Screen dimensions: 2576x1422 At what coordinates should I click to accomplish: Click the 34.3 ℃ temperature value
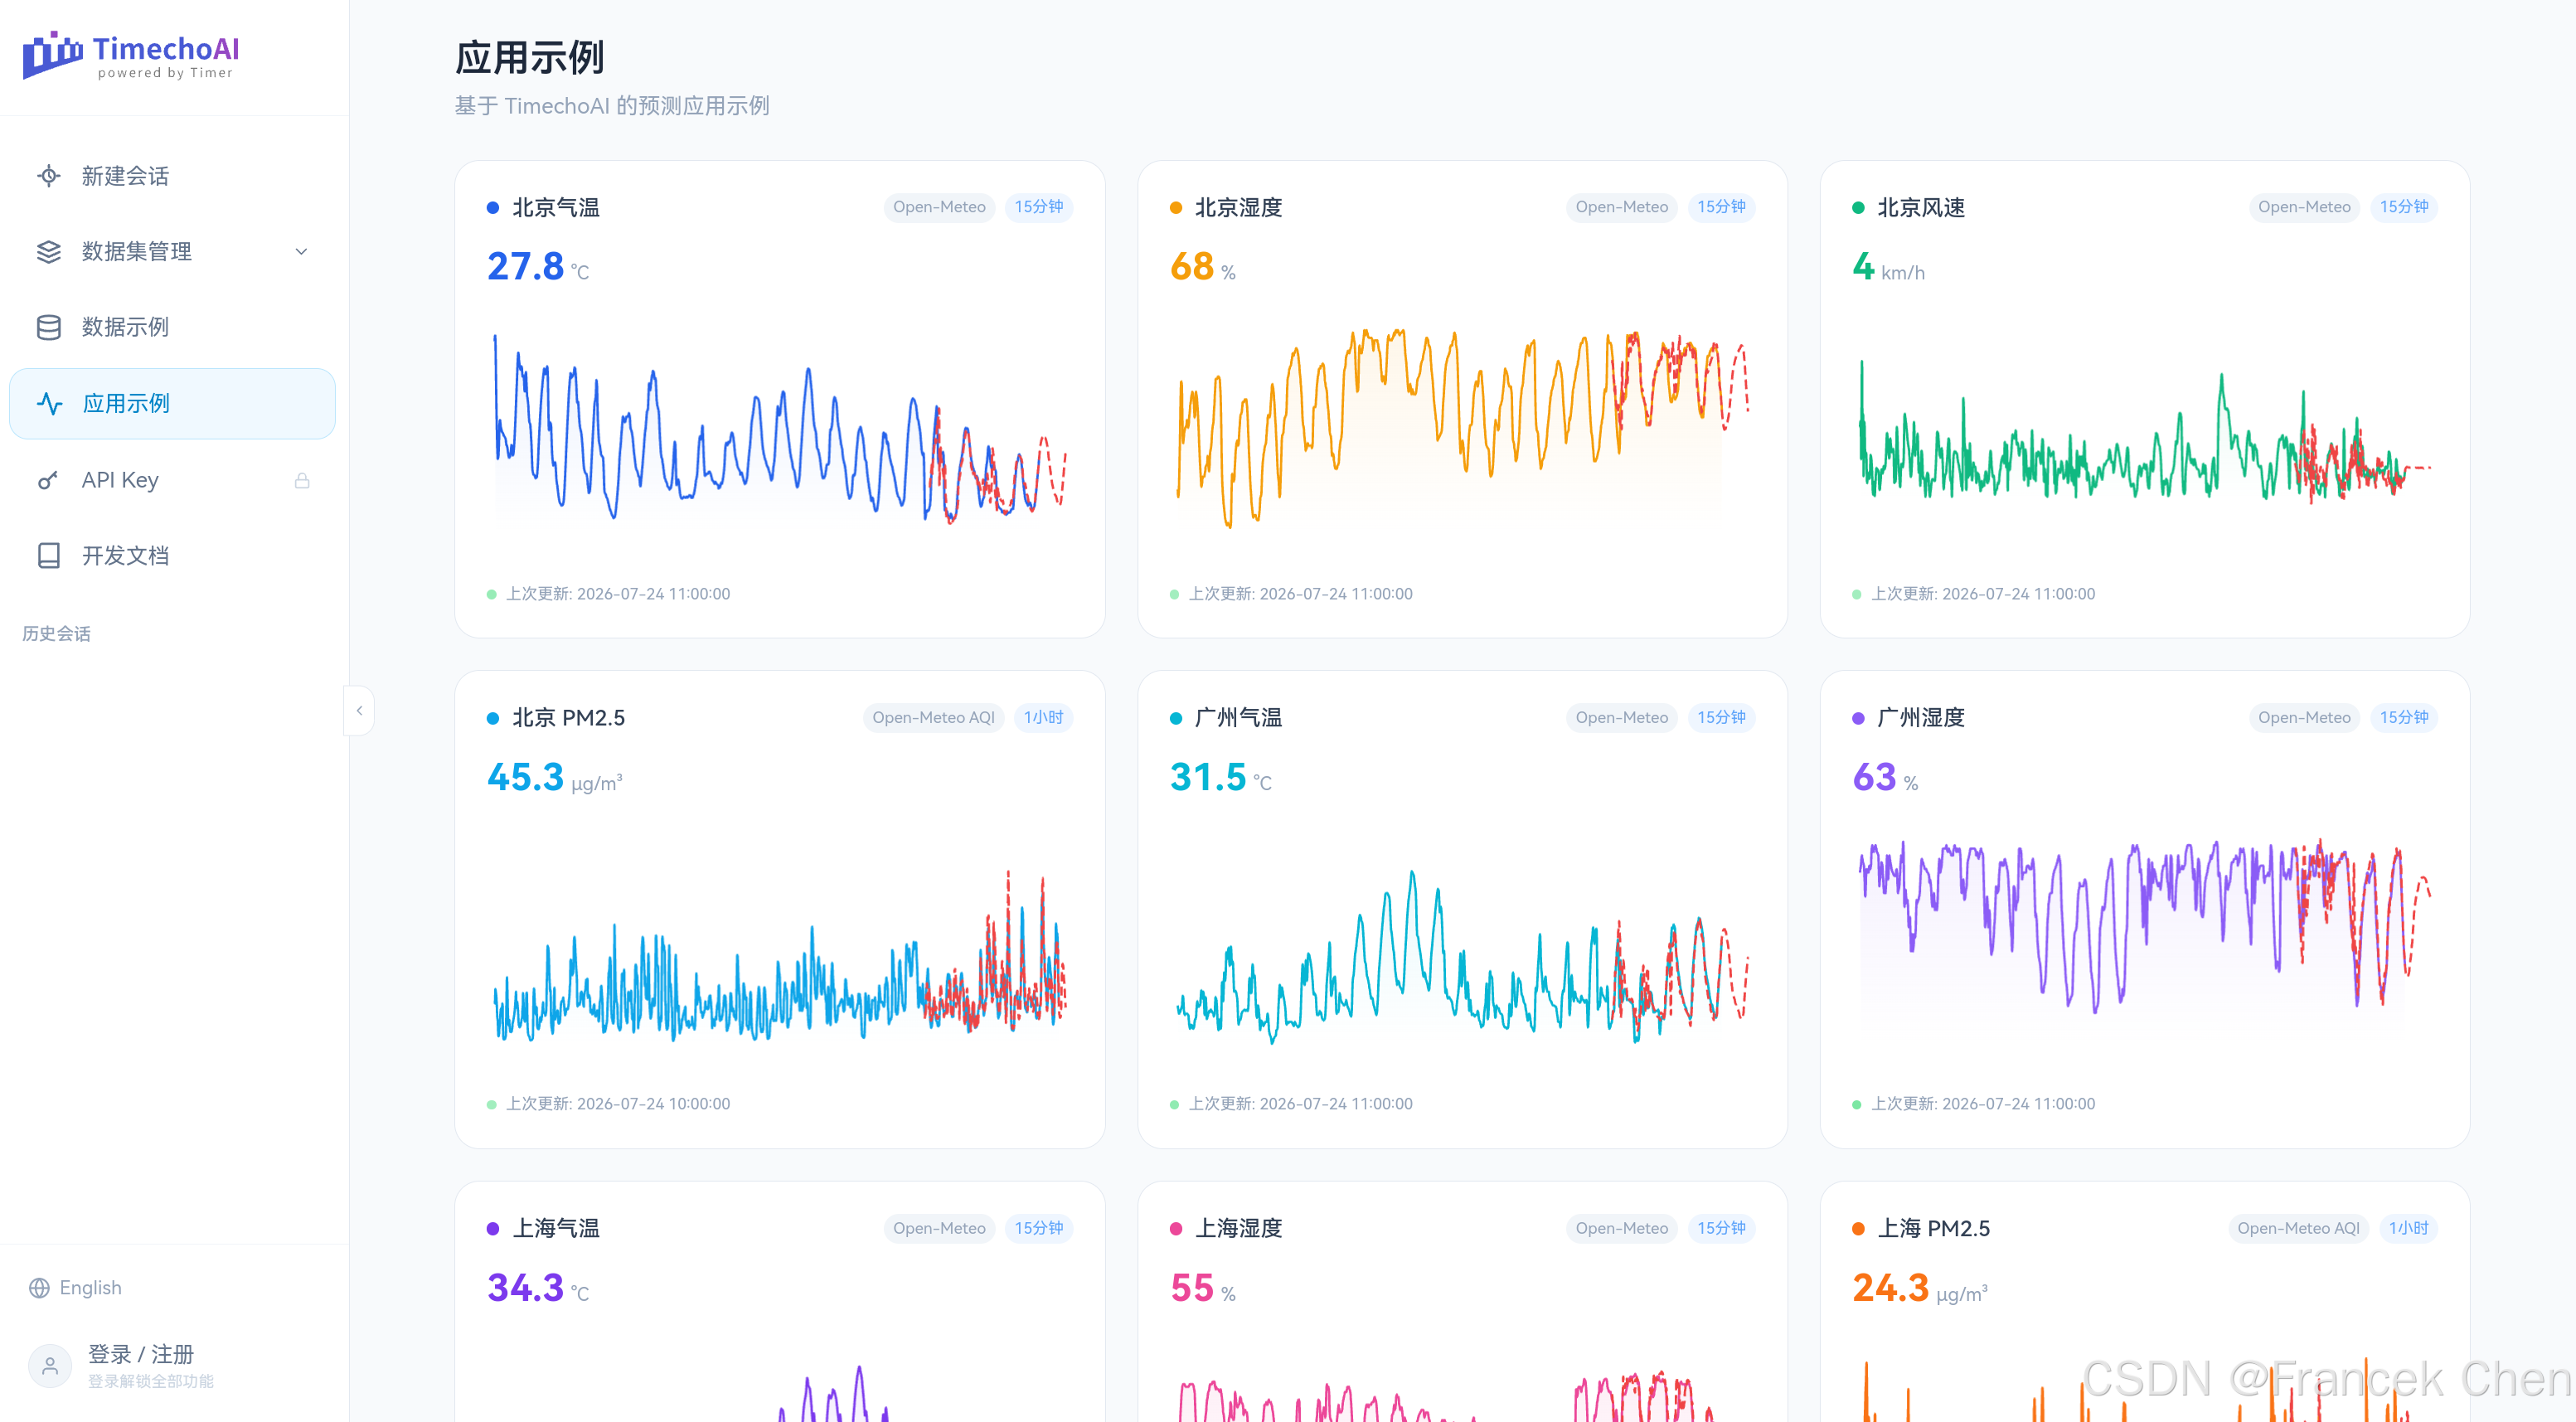click(538, 1288)
